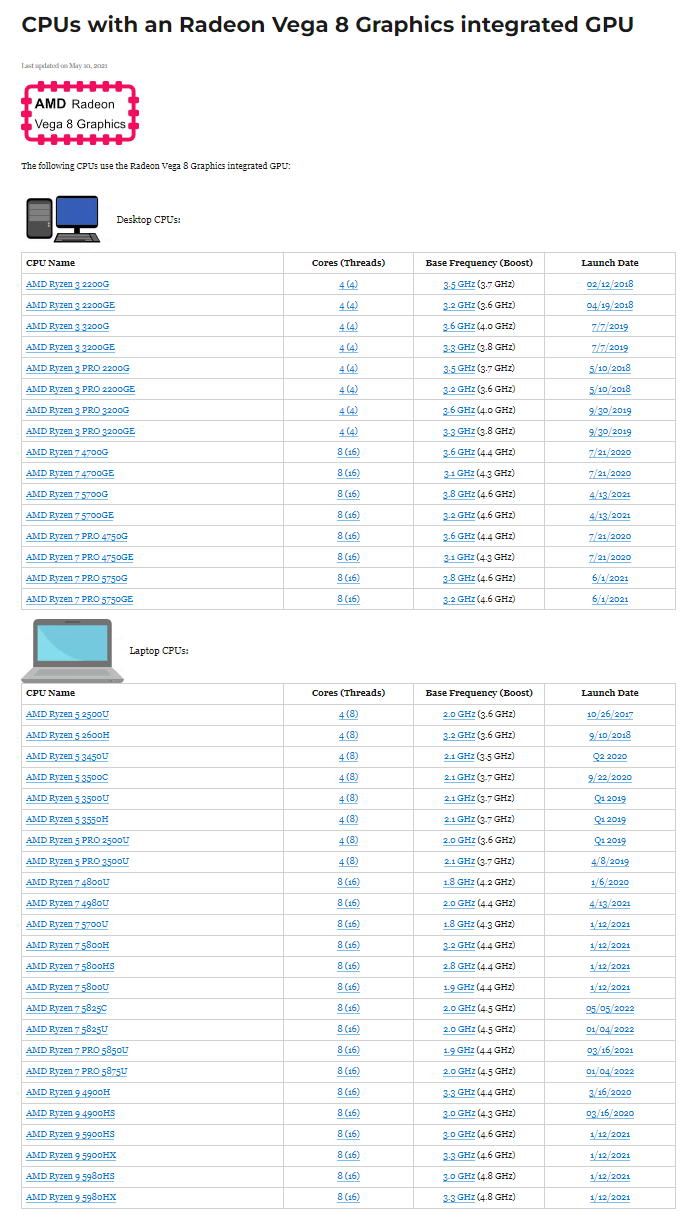This screenshot has width=688, height=1219.
Task: Click 3.5 GHz in the Ryzen 3 2200G row
Action: click(x=459, y=285)
